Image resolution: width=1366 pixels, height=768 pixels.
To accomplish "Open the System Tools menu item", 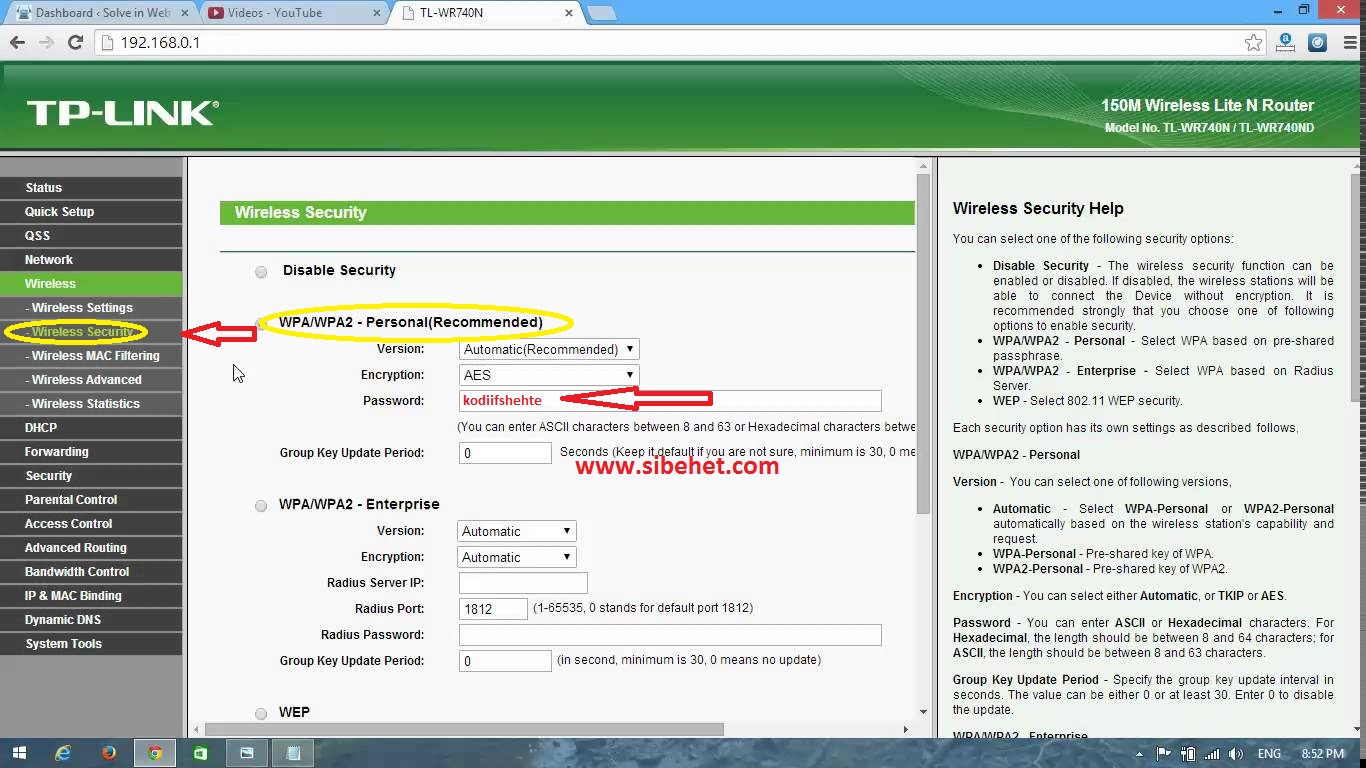I will pyautogui.click(x=91, y=644).
